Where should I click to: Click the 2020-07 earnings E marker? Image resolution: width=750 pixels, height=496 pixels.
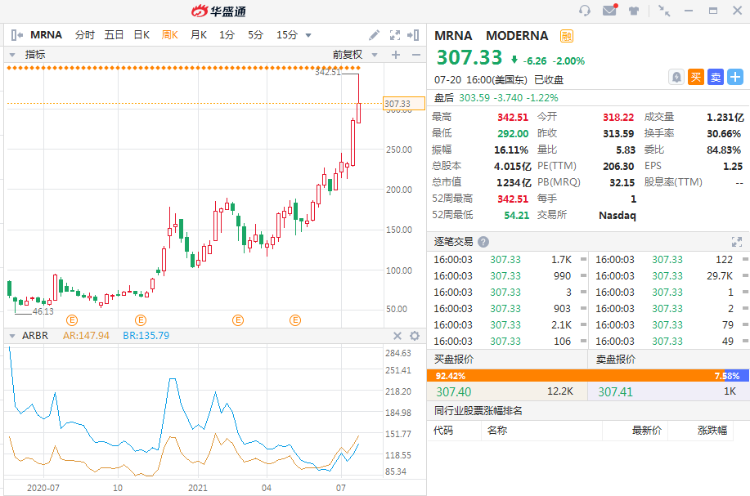tap(72, 320)
